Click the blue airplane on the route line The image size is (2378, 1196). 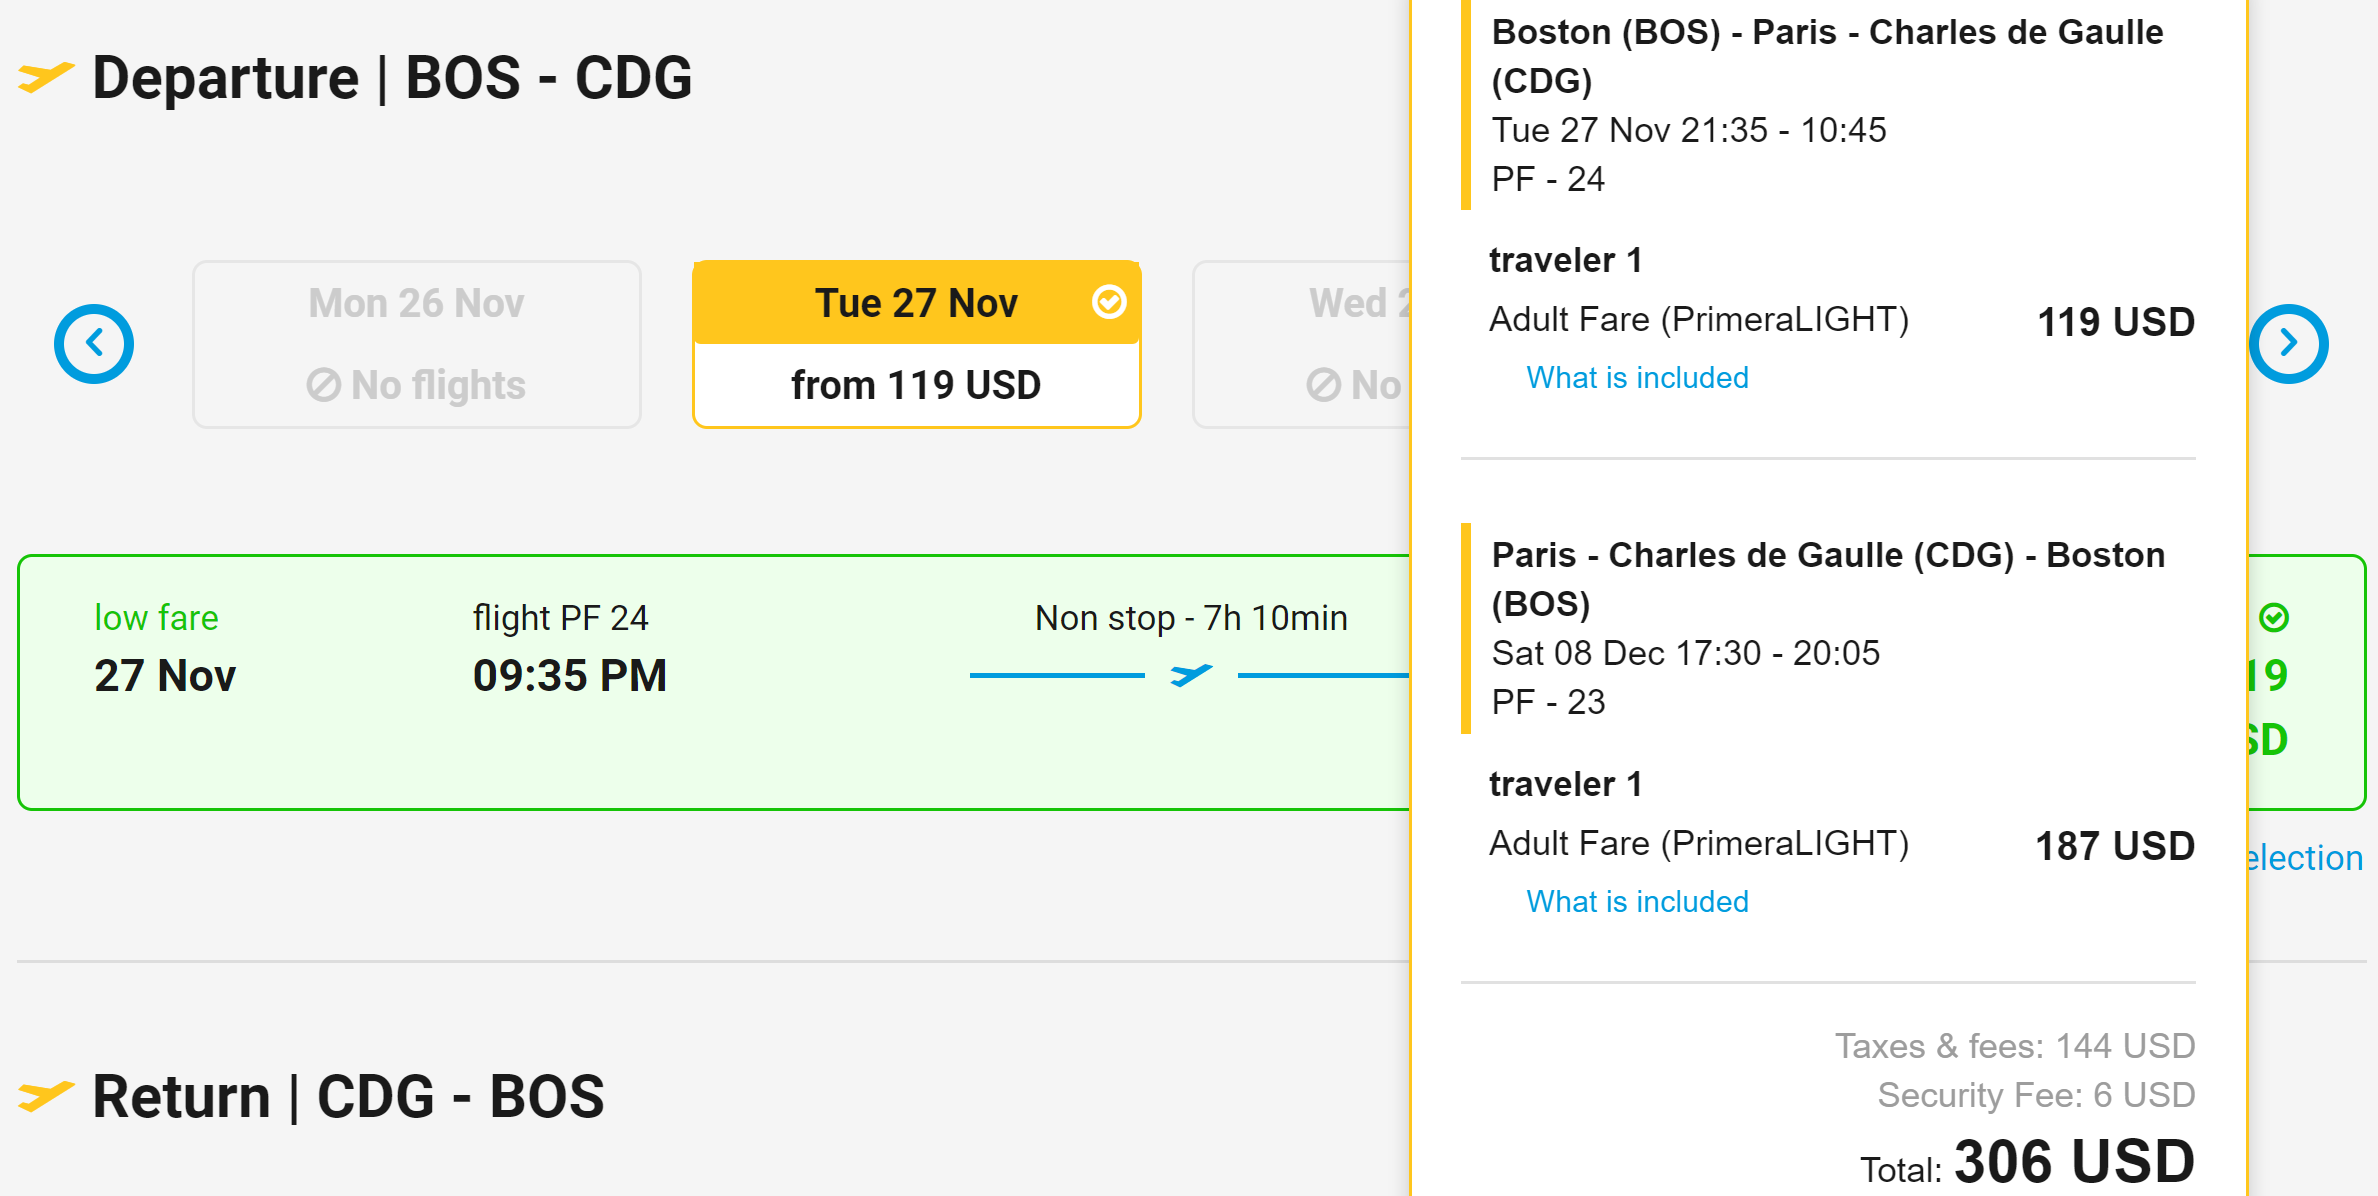[1191, 675]
